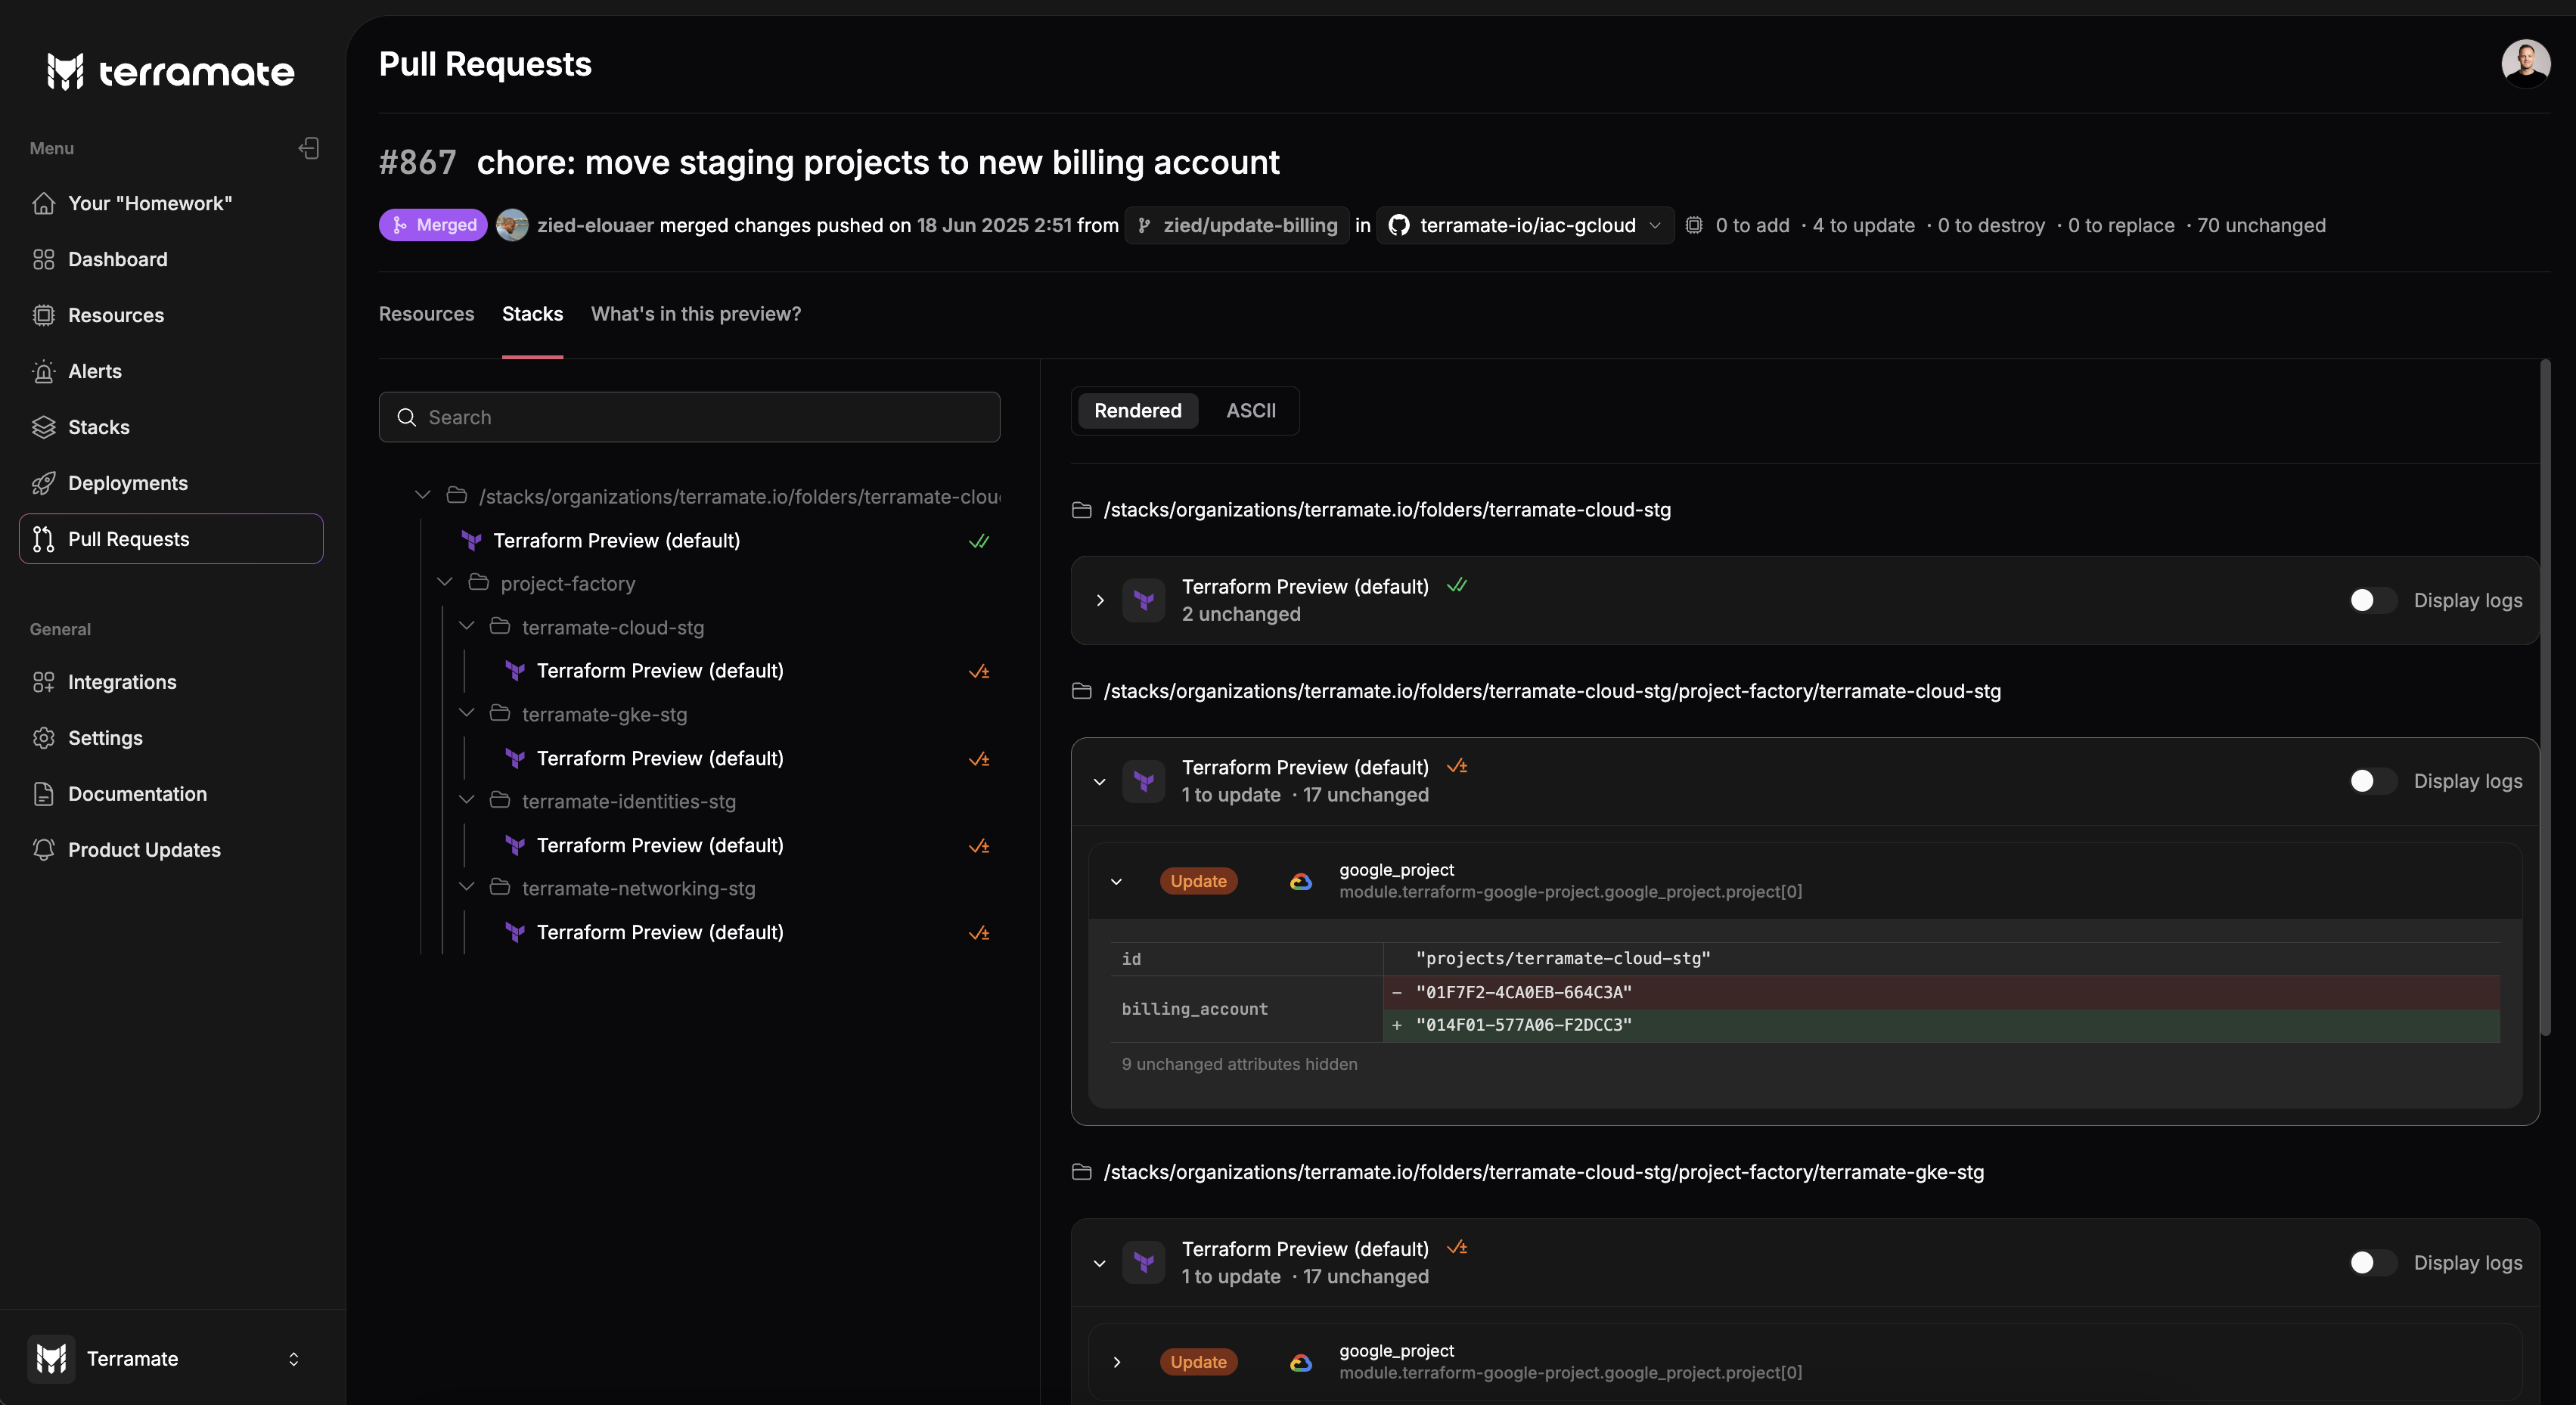Click the Product Updates bell icon

(x=43, y=850)
